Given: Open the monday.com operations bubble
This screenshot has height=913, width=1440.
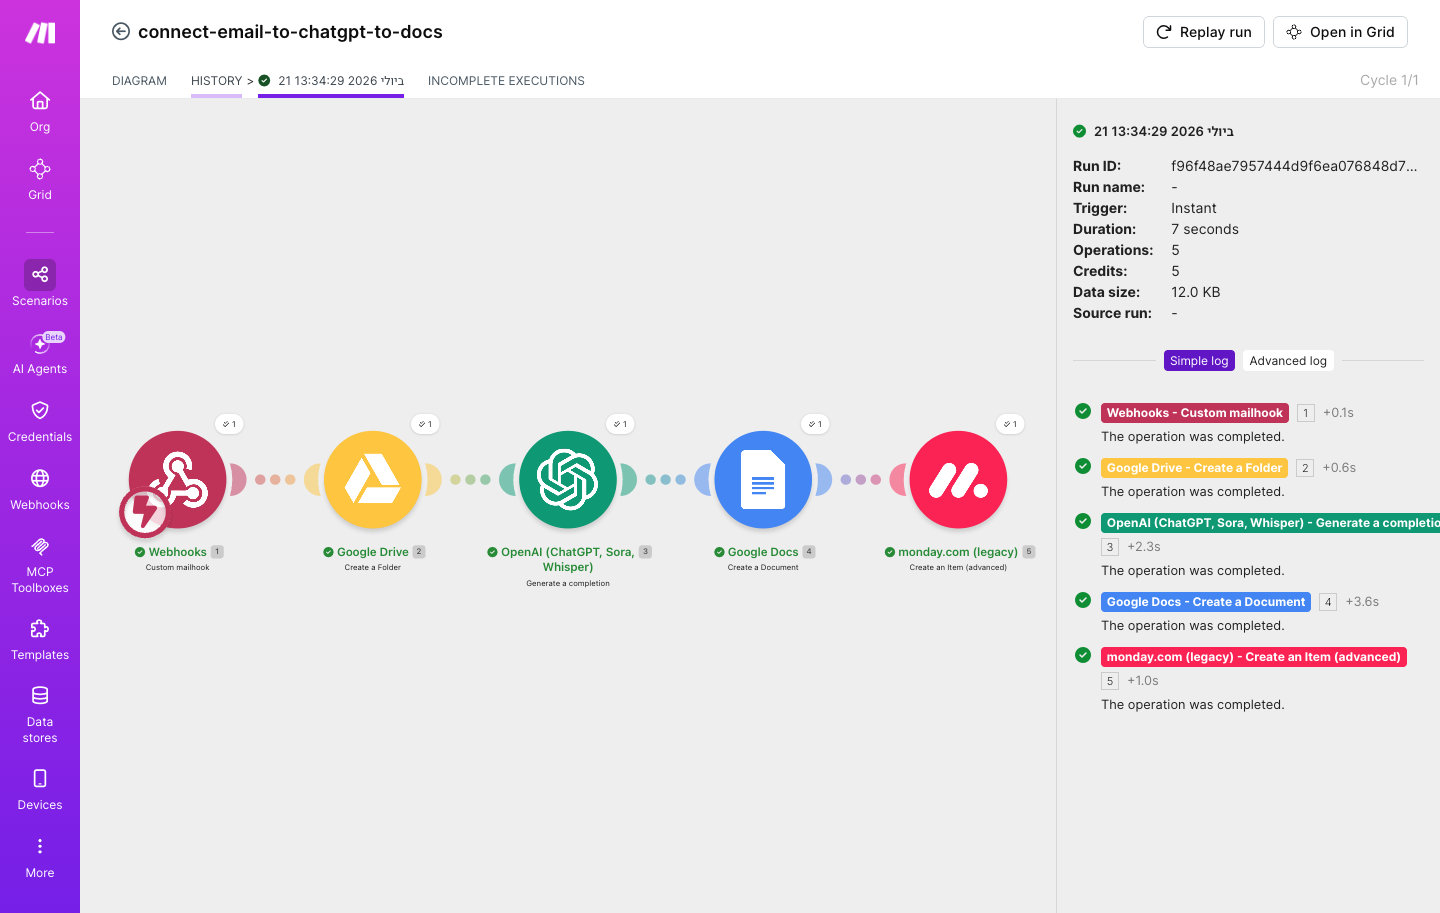Looking at the screenshot, I should click(x=1010, y=424).
